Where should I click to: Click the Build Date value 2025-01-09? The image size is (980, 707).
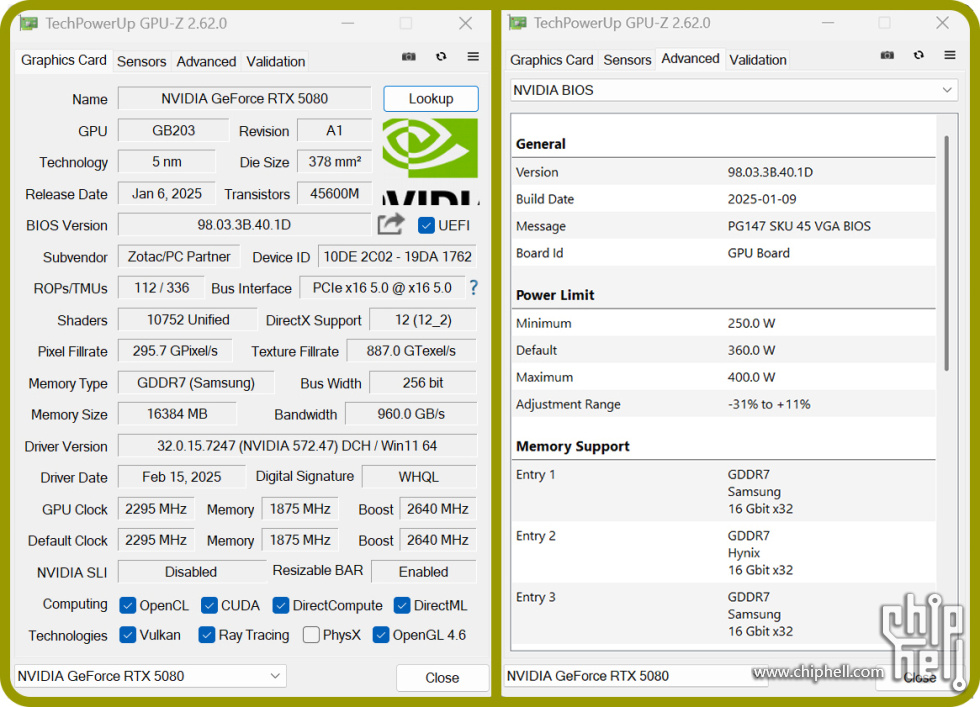[762, 199]
